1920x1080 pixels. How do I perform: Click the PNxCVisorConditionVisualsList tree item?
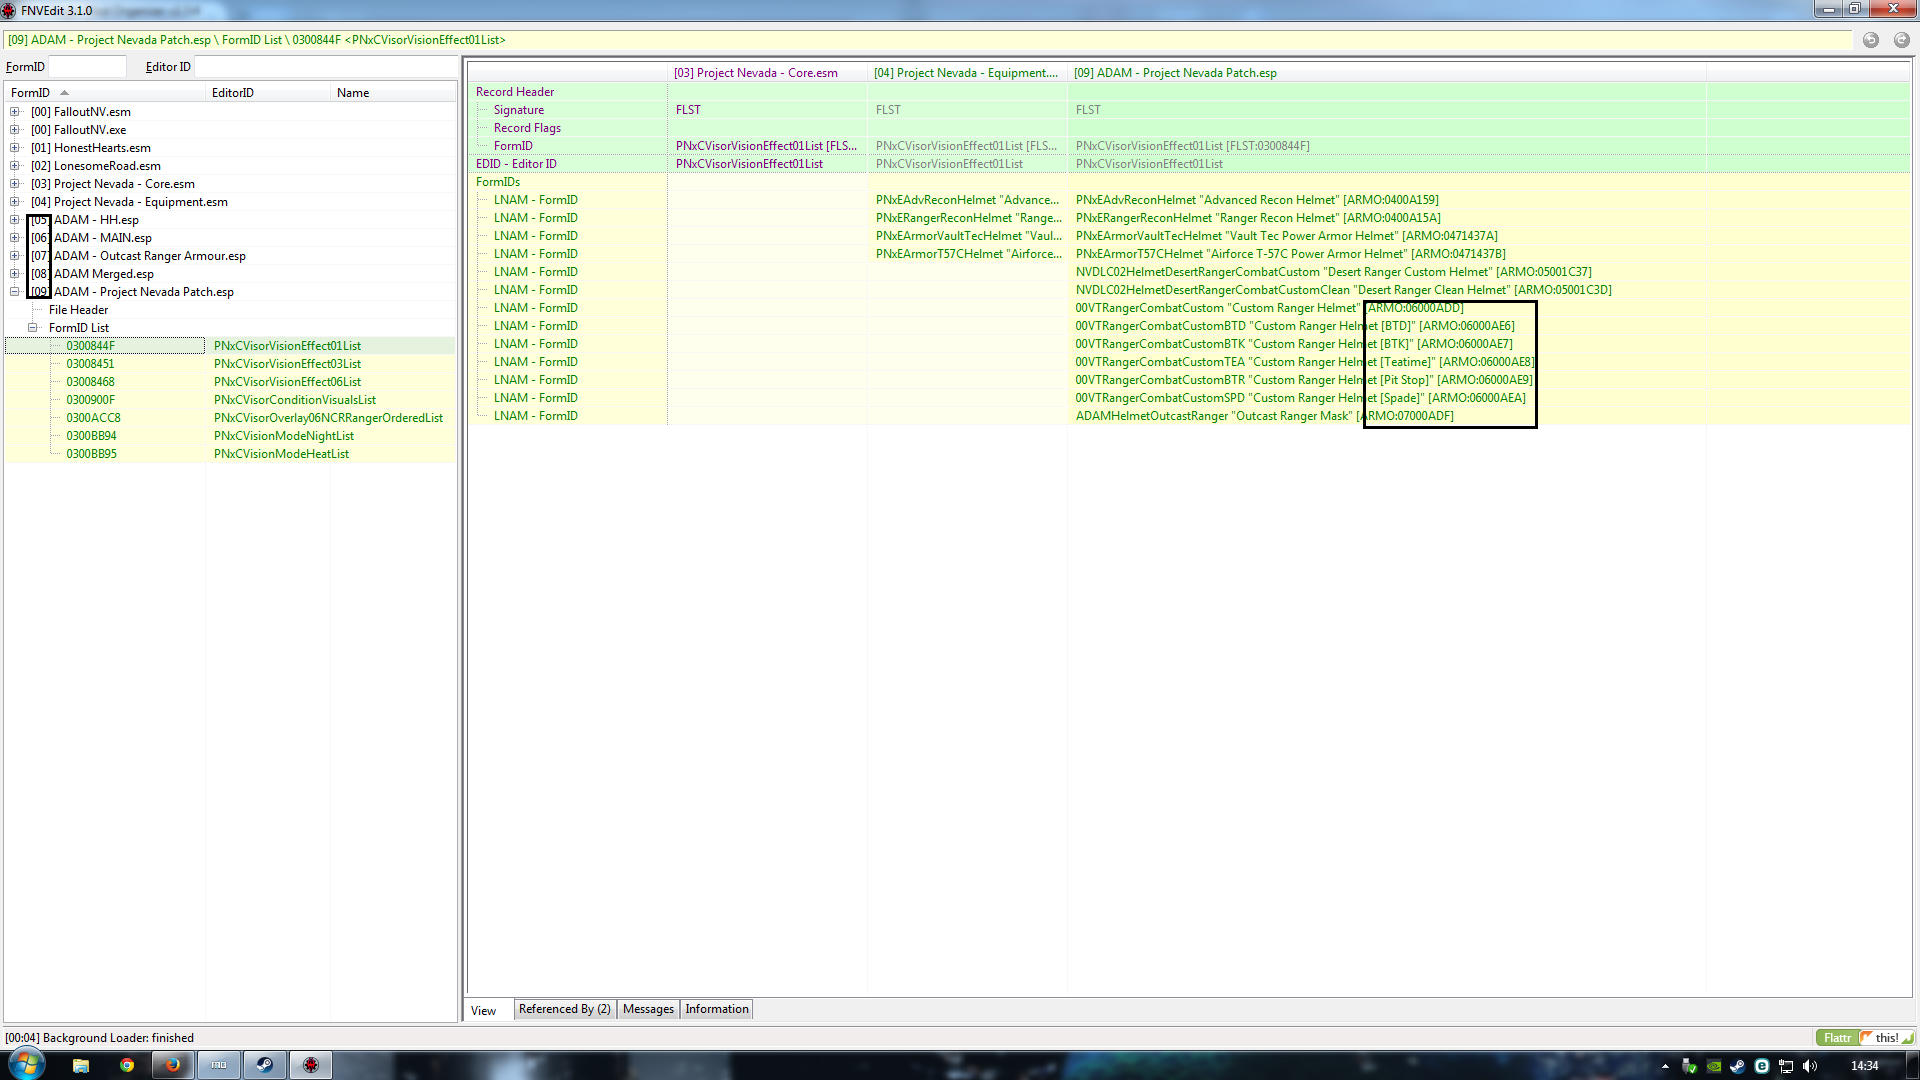click(x=294, y=400)
